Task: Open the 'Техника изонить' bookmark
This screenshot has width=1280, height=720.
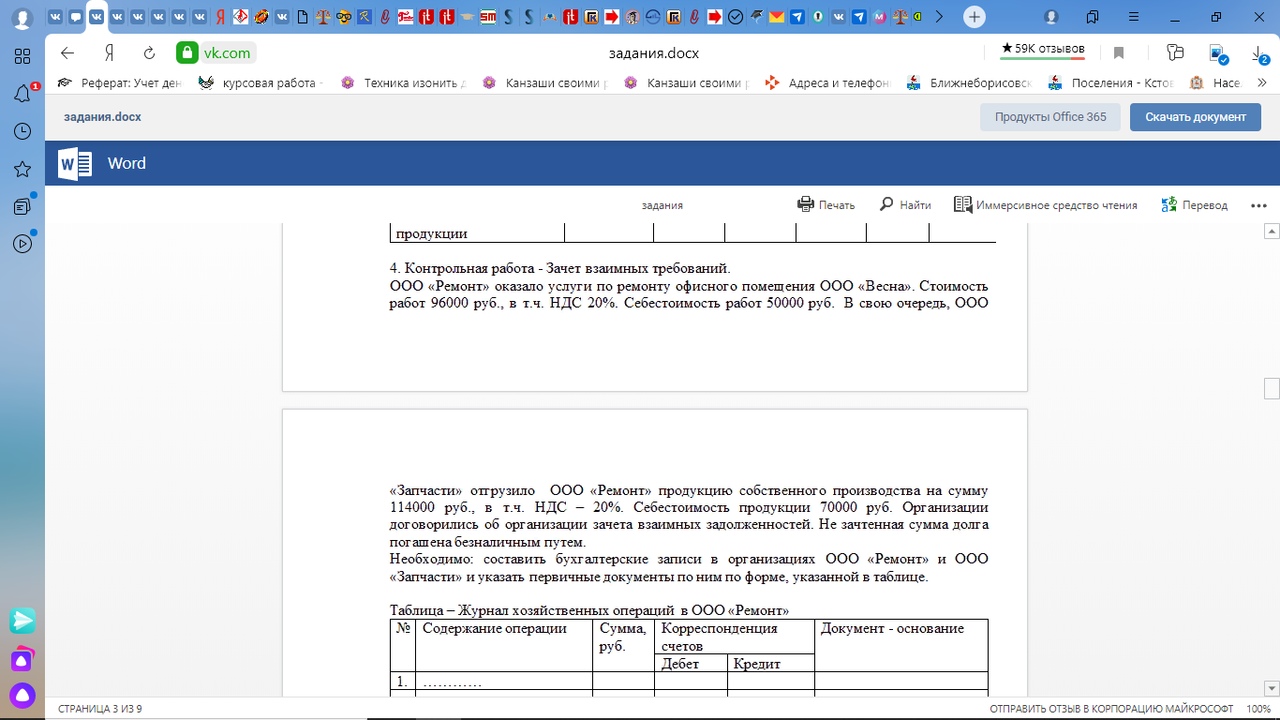Action: (403, 83)
